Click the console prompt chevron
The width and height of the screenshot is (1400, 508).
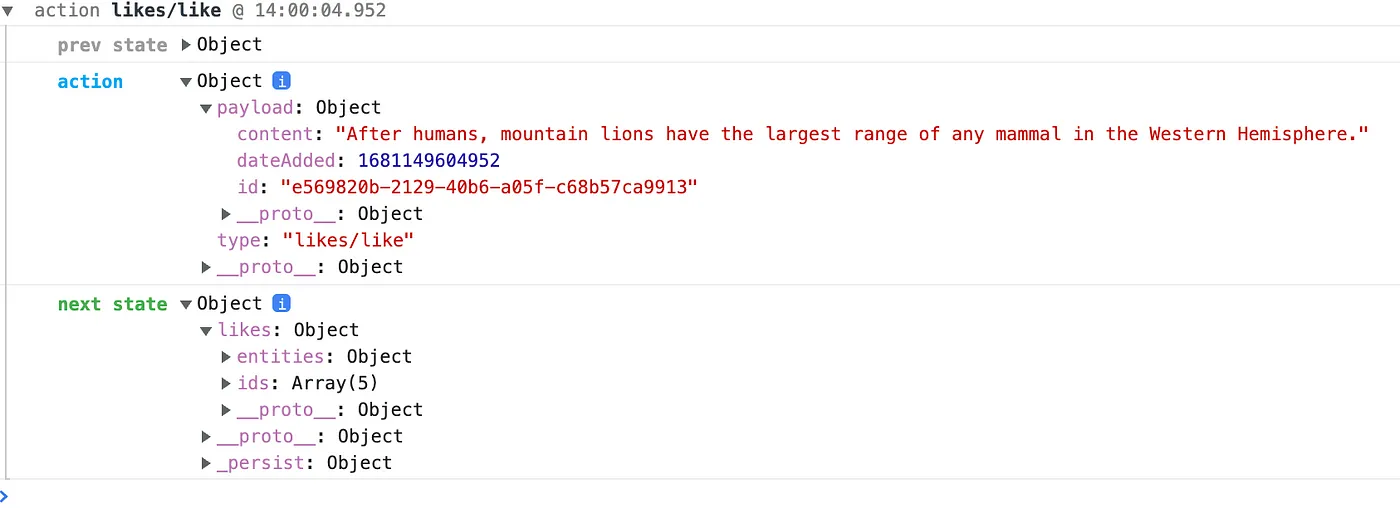pos(5,495)
